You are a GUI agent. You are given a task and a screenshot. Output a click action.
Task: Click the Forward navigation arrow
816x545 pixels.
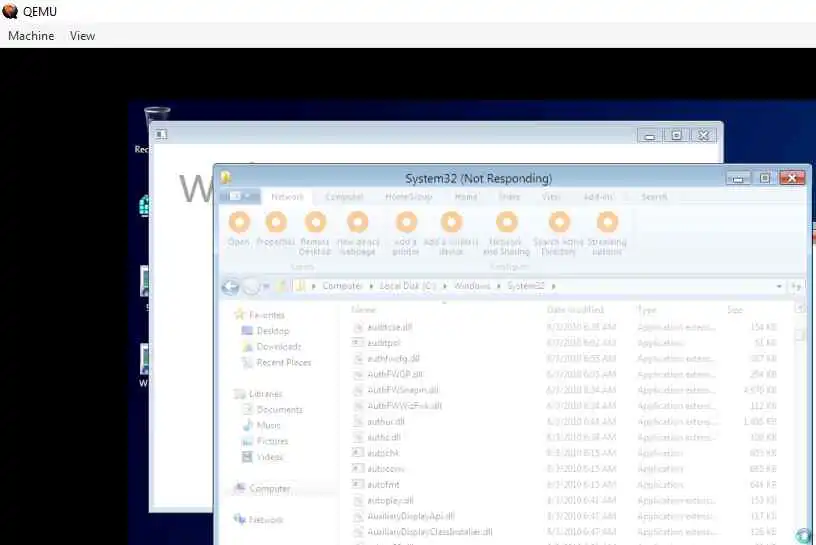tap(251, 287)
